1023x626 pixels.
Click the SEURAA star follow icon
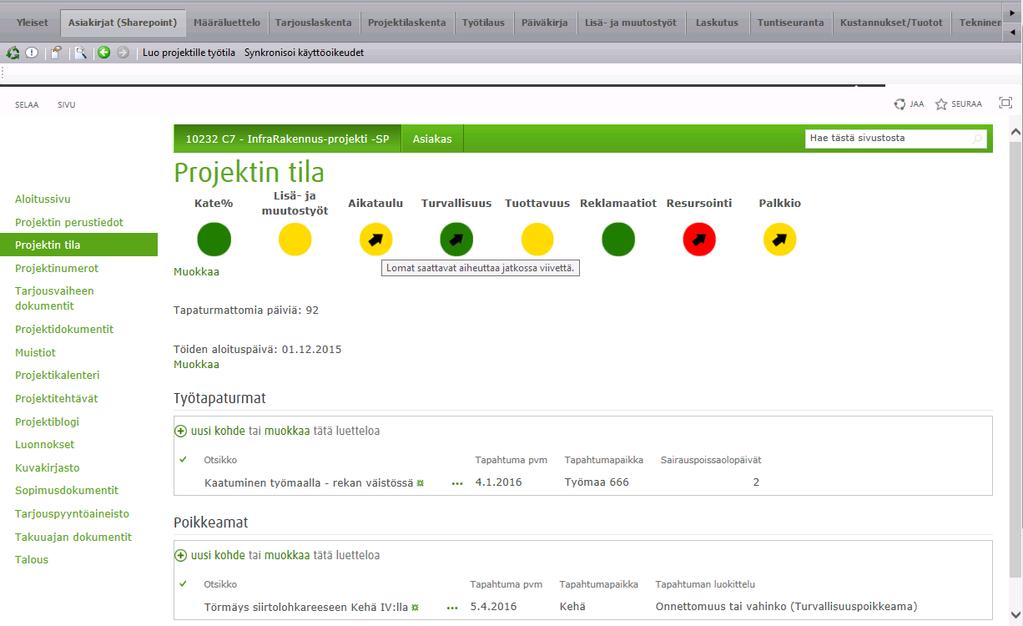941,104
